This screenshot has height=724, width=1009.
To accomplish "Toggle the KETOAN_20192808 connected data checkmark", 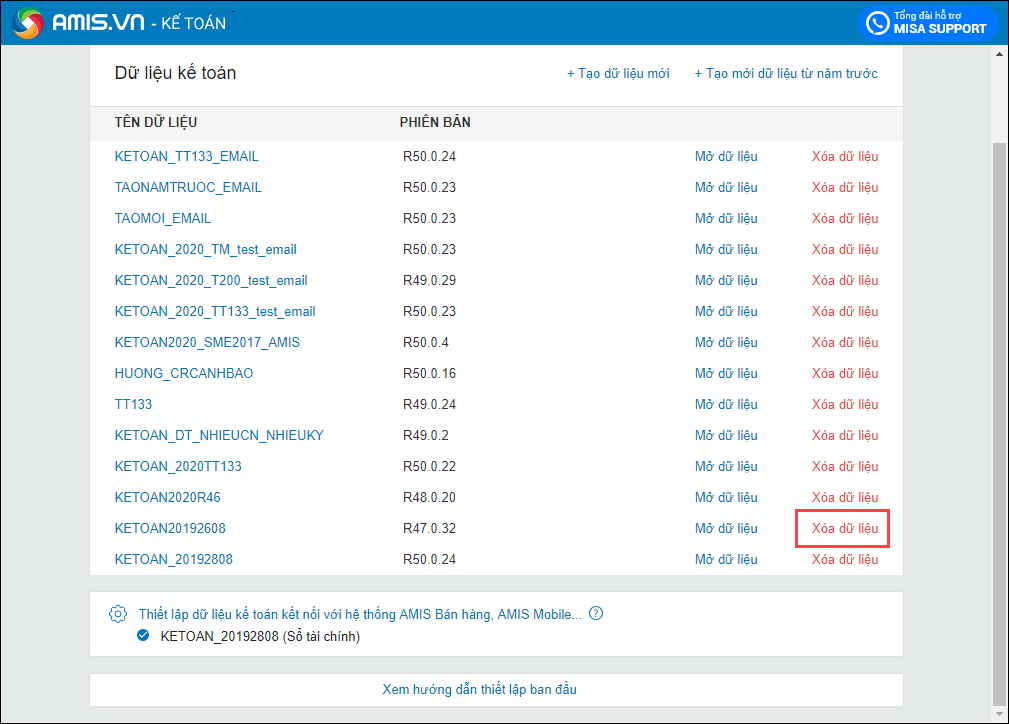I will click(143, 636).
